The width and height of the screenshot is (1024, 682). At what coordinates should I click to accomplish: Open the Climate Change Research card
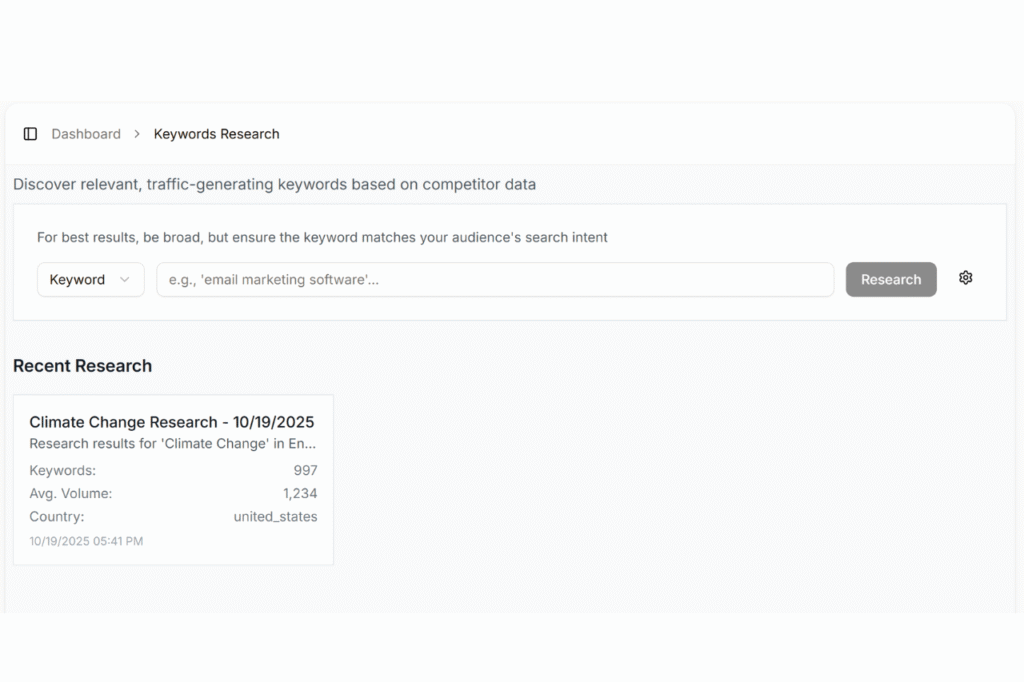coord(172,478)
